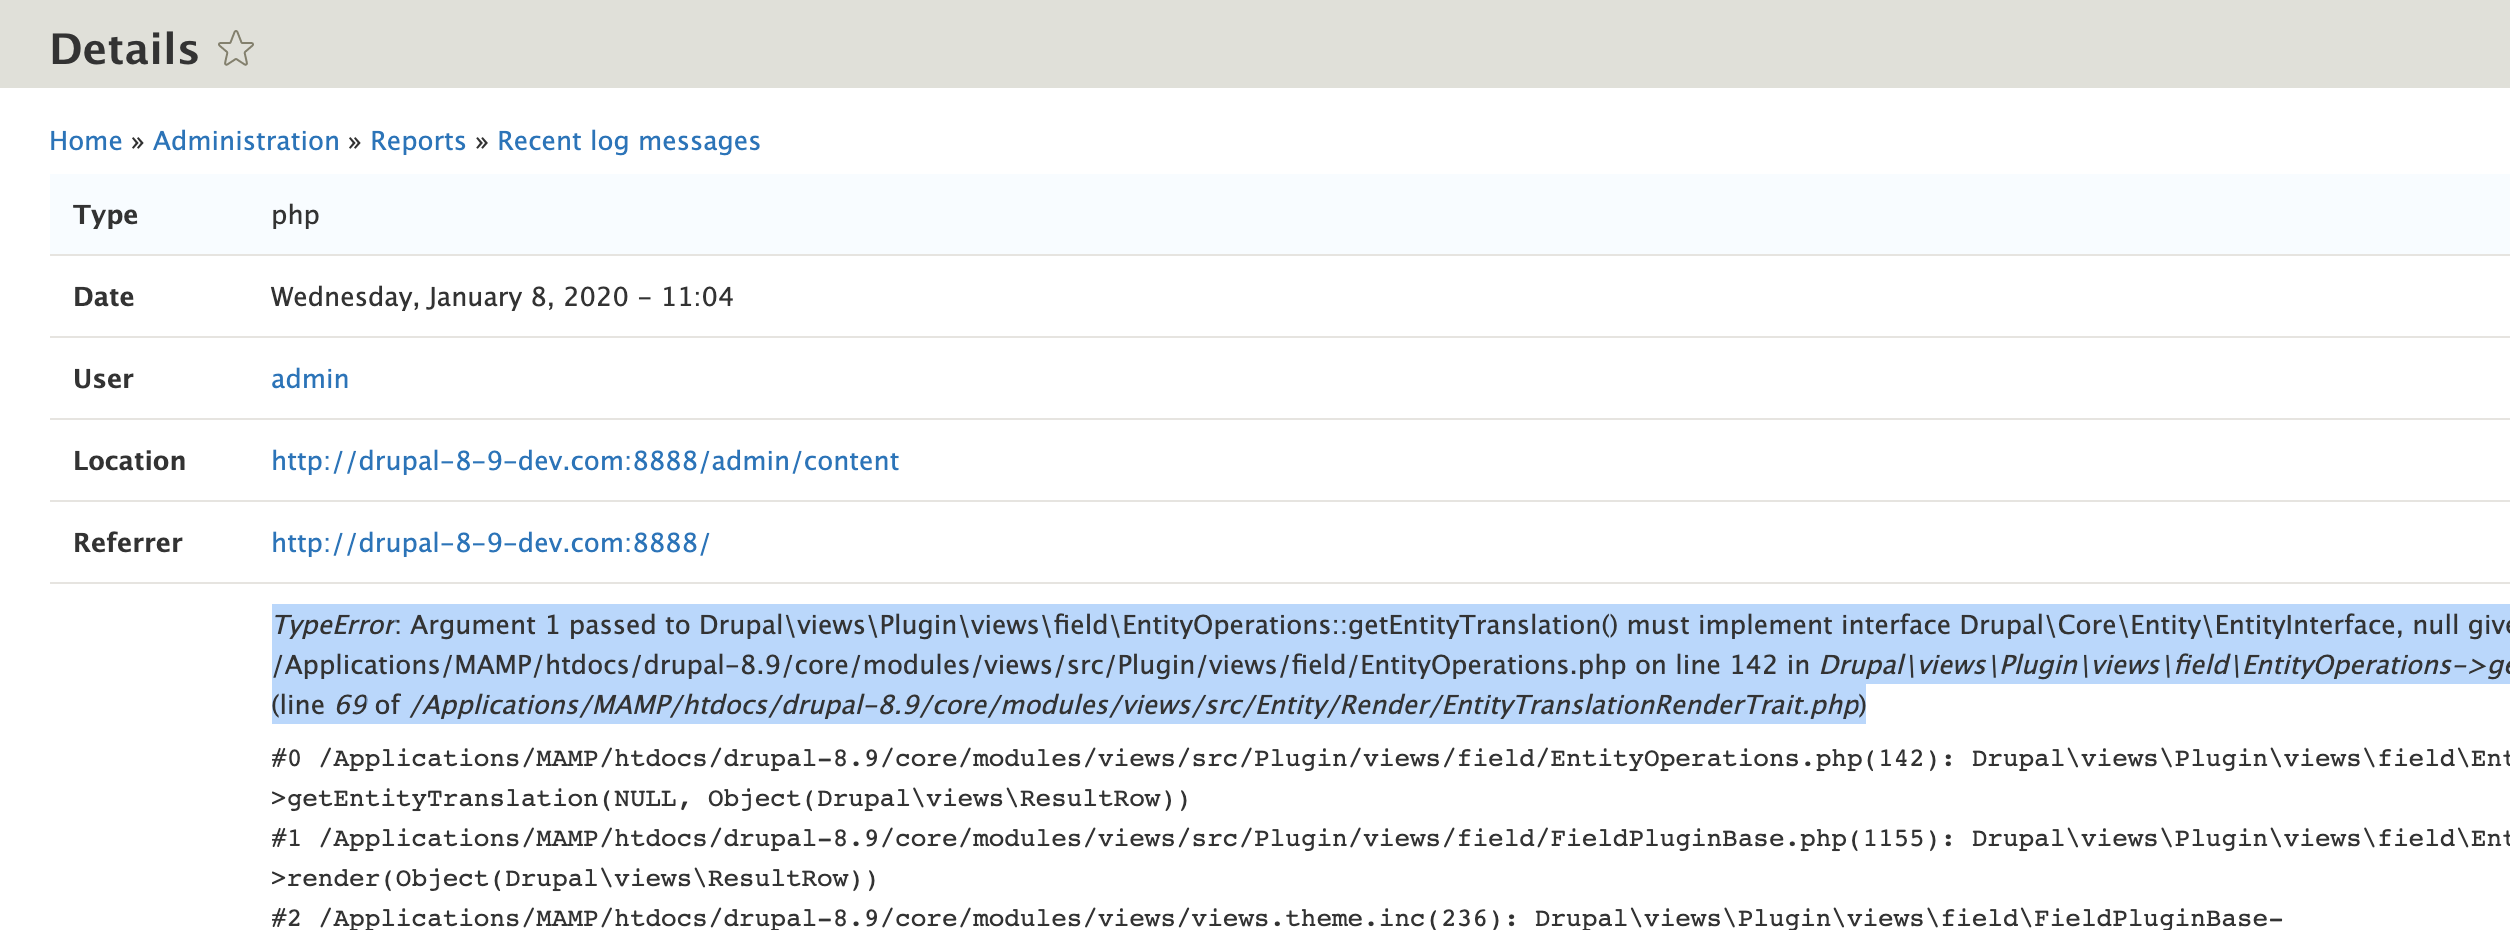Open Referrer link drupal-8-9-dev.com:8888/
Viewport: 2510px width, 930px height.
490,543
